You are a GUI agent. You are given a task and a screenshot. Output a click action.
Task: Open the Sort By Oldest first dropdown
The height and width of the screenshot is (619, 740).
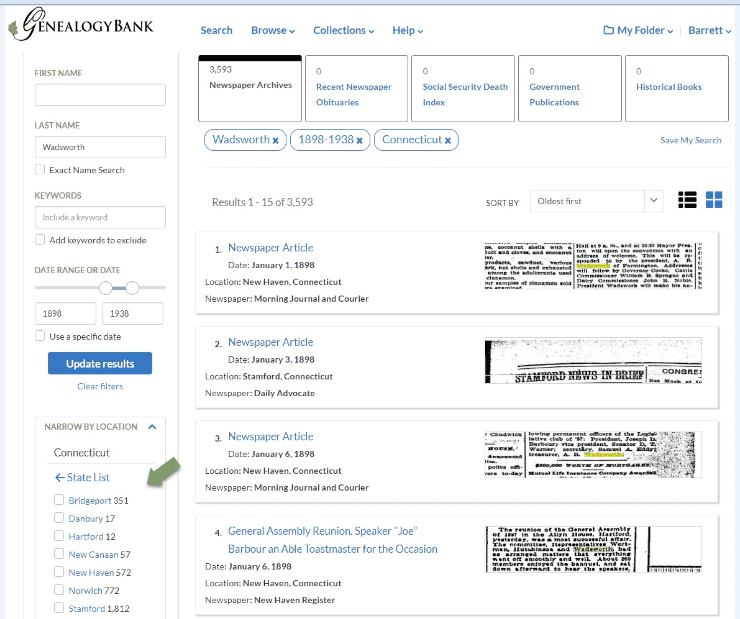coord(597,201)
